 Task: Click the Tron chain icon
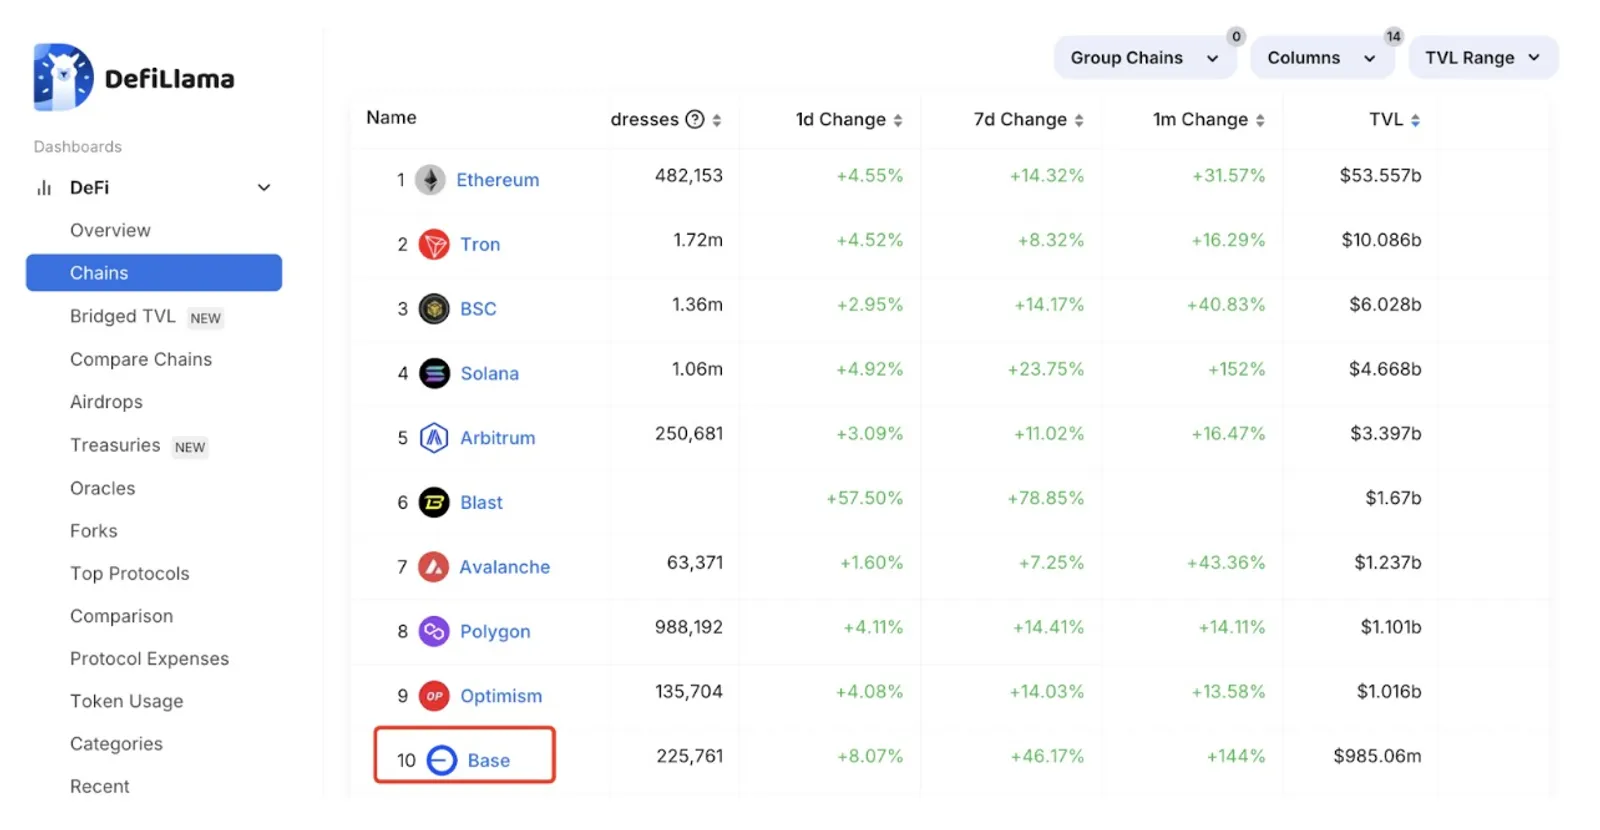pos(434,244)
